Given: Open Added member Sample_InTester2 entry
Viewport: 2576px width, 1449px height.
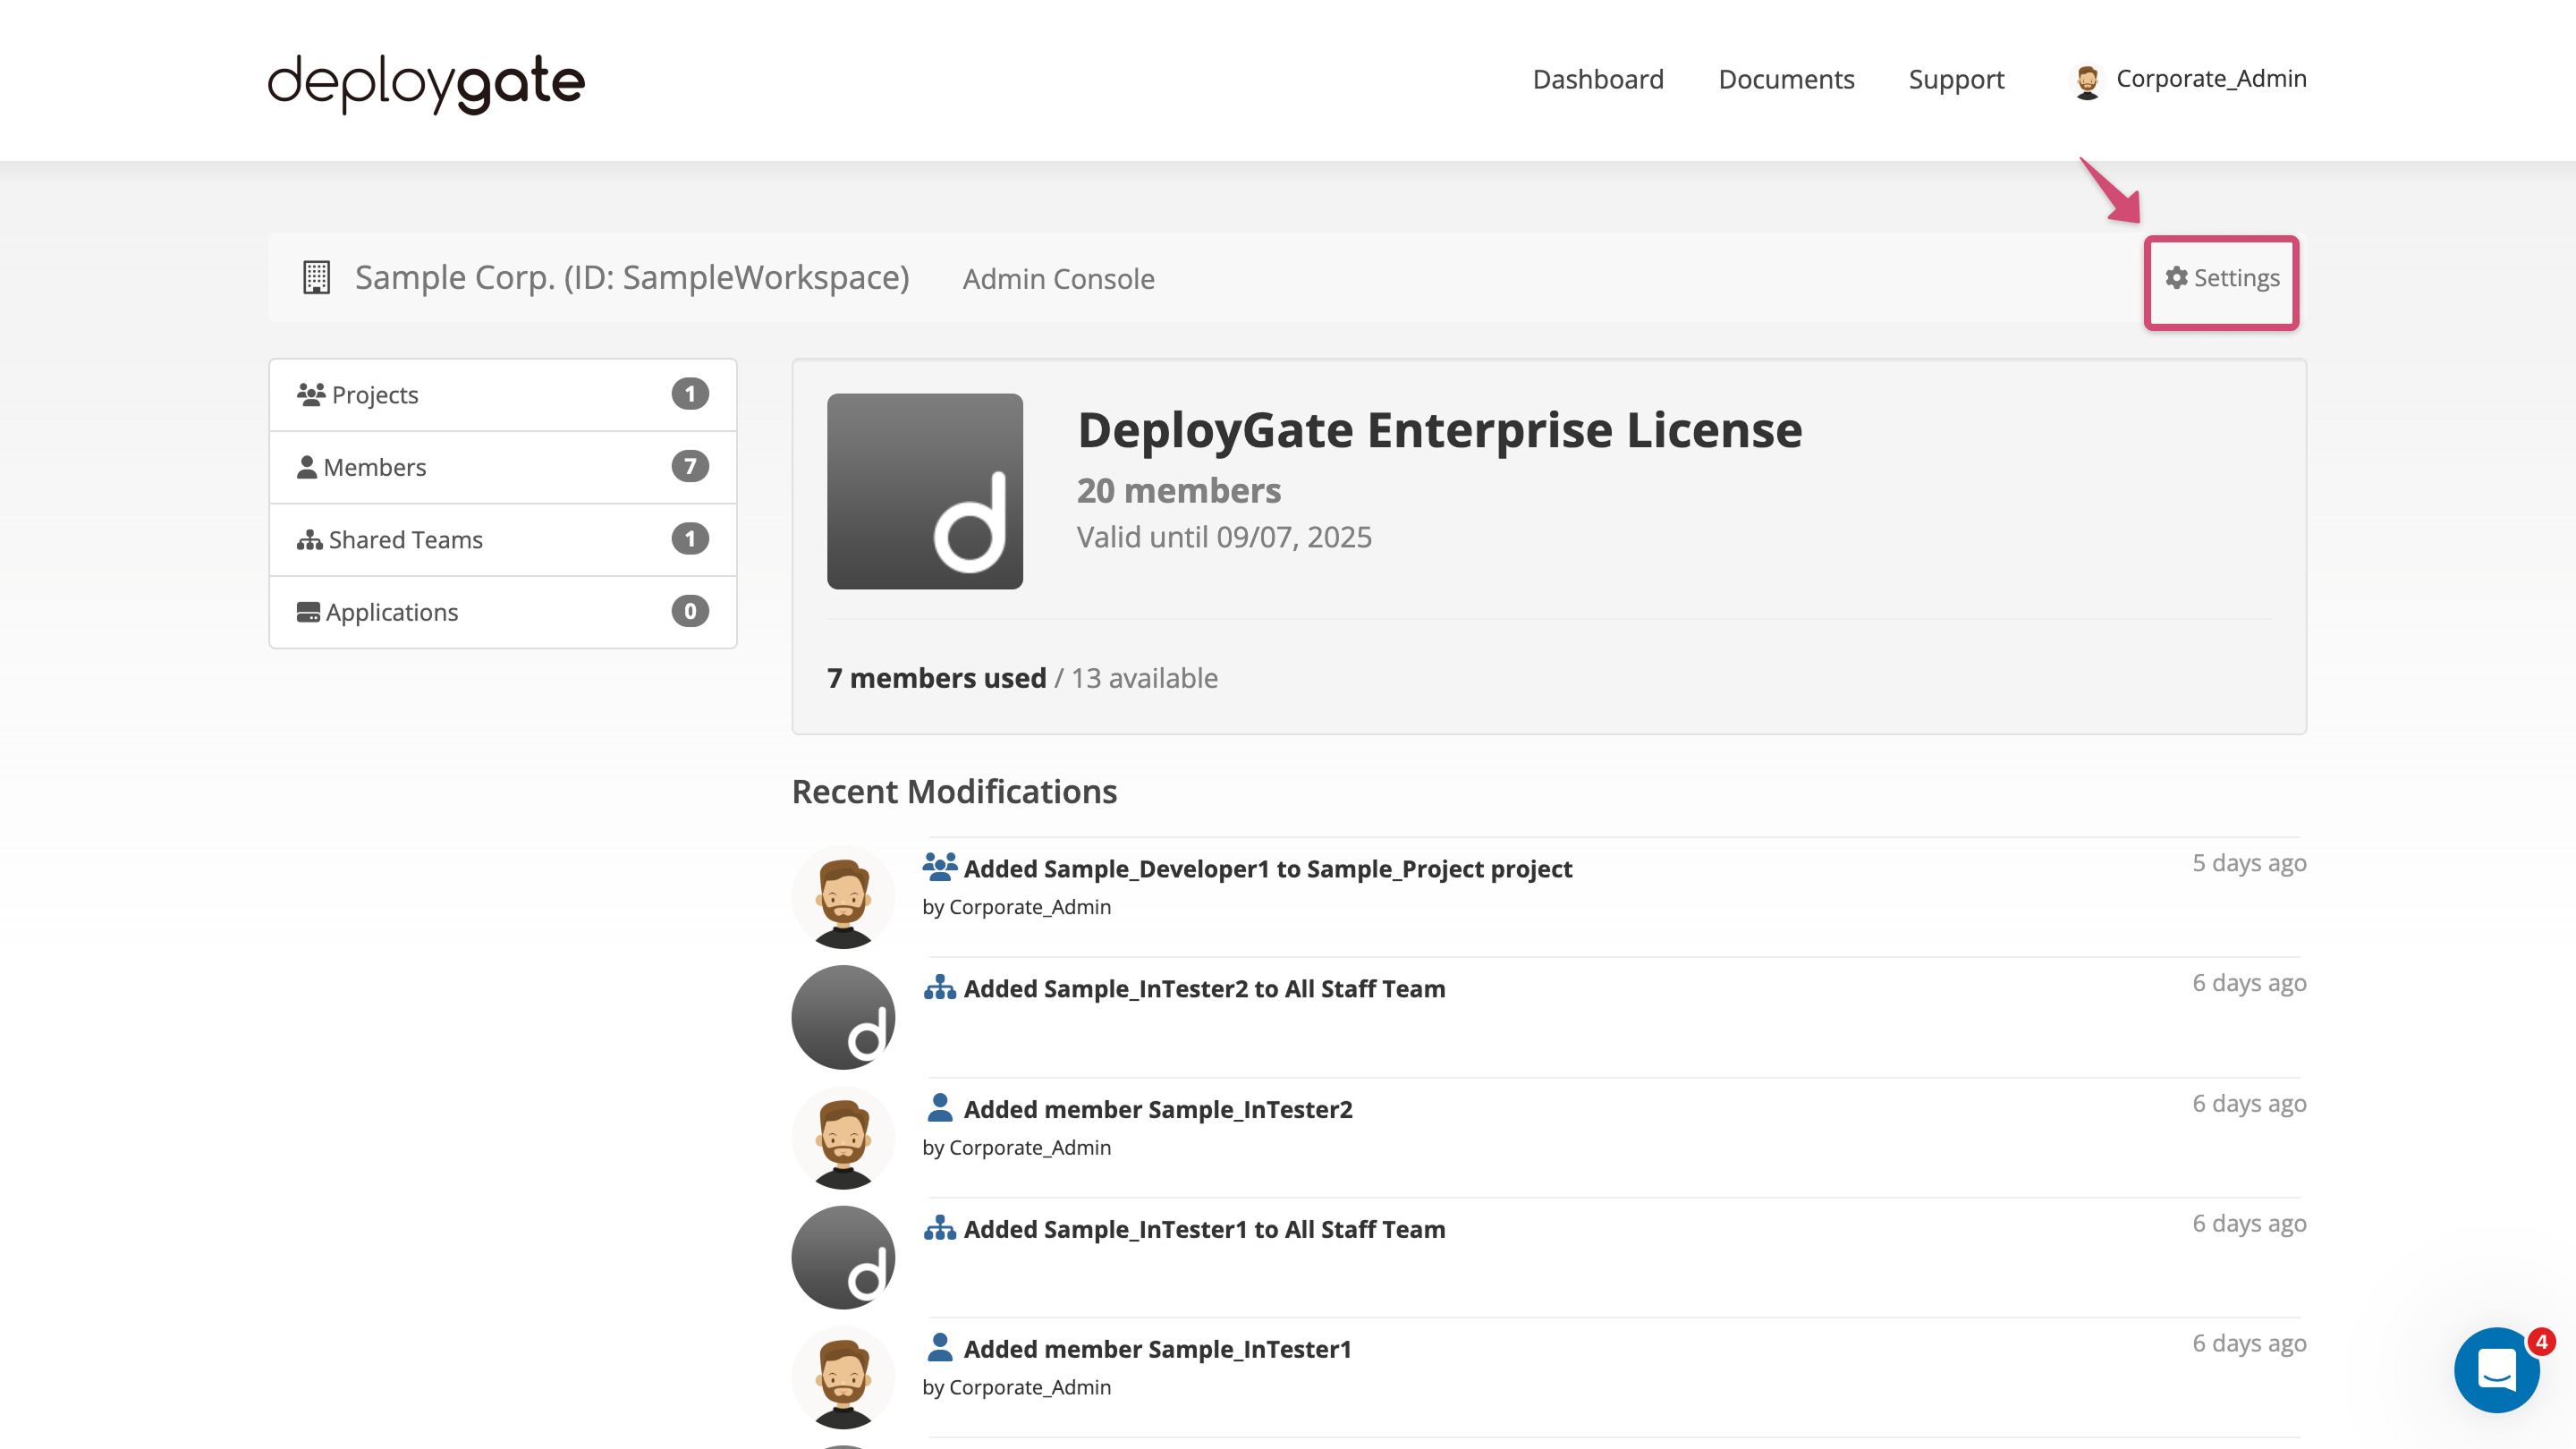Looking at the screenshot, I should point(1157,1109).
